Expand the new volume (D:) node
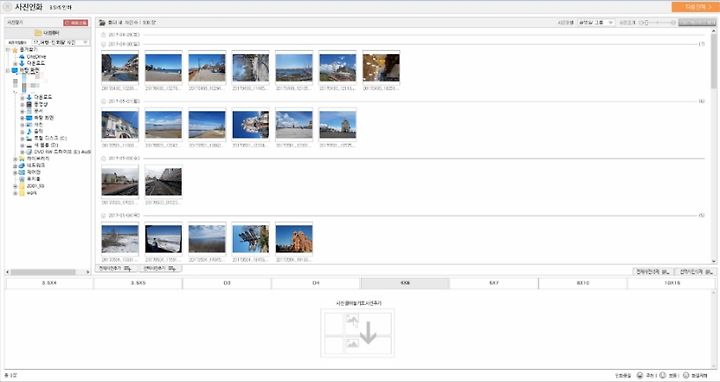Image resolution: width=720 pixels, height=382 pixels. point(22,145)
